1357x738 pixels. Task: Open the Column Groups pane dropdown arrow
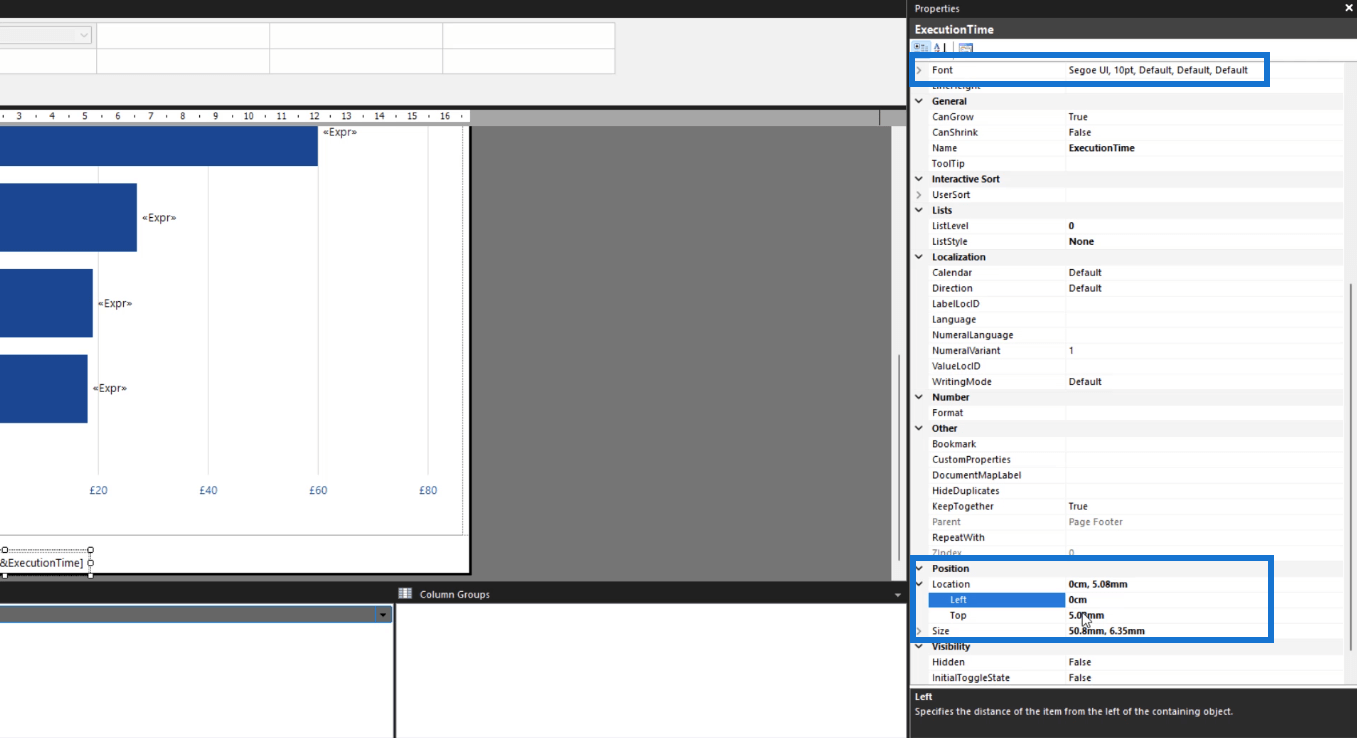tap(898, 595)
